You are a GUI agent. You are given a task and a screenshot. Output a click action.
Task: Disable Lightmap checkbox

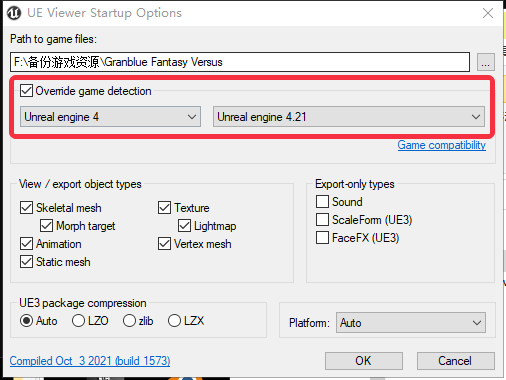pos(184,226)
